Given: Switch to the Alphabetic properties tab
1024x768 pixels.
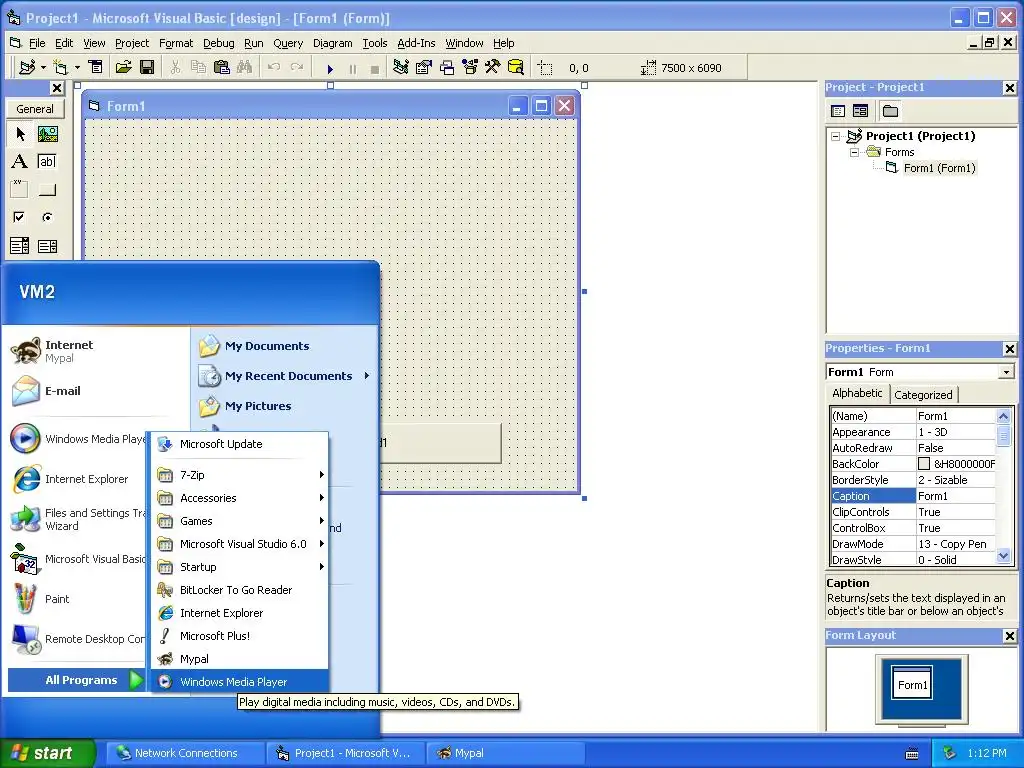Looking at the screenshot, I should coord(857,393).
